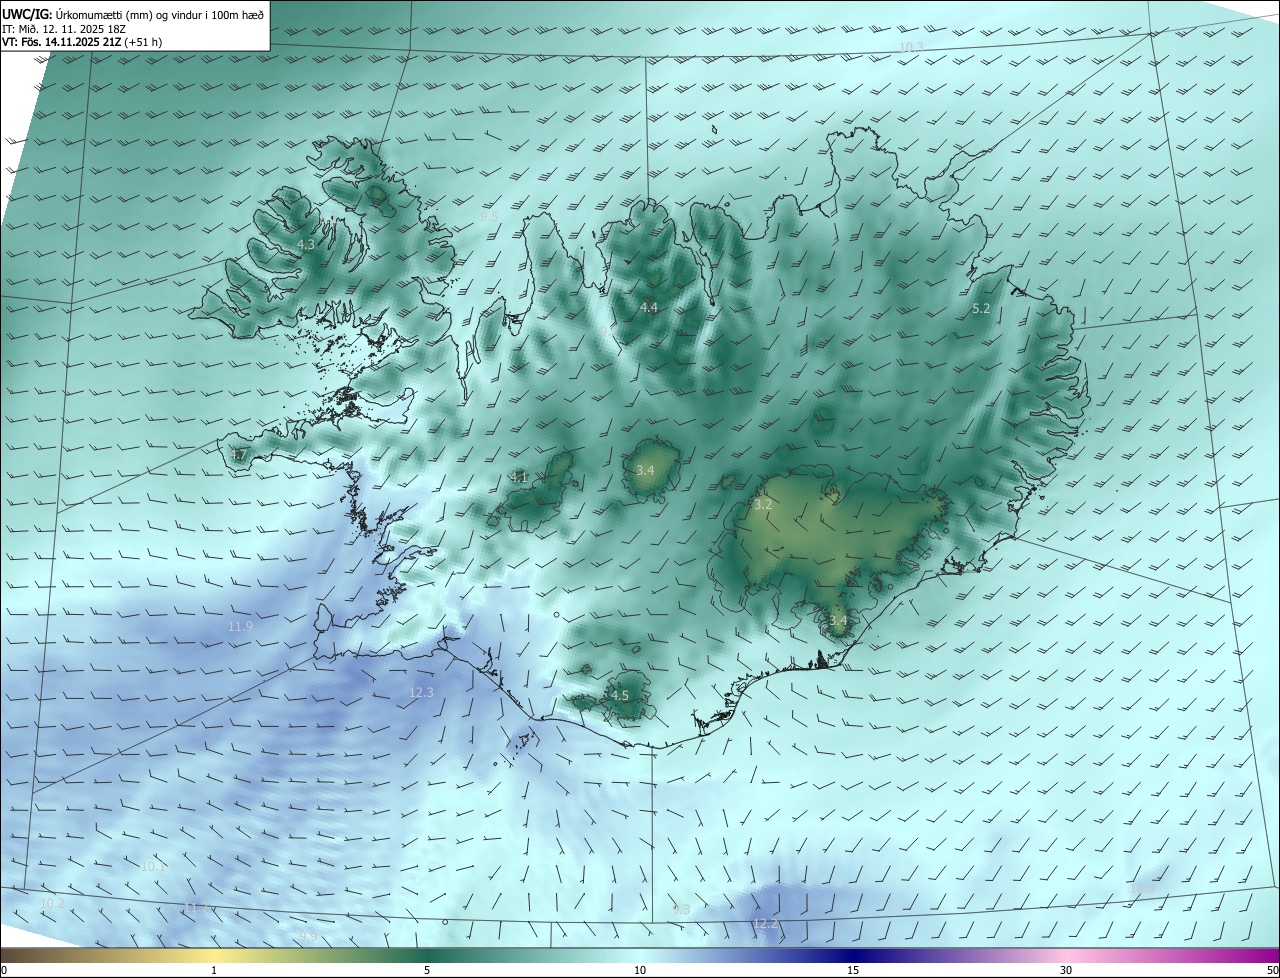Click the 5.2 value in east Iceland
This screenshot has height=978, width=1280.
981,309
